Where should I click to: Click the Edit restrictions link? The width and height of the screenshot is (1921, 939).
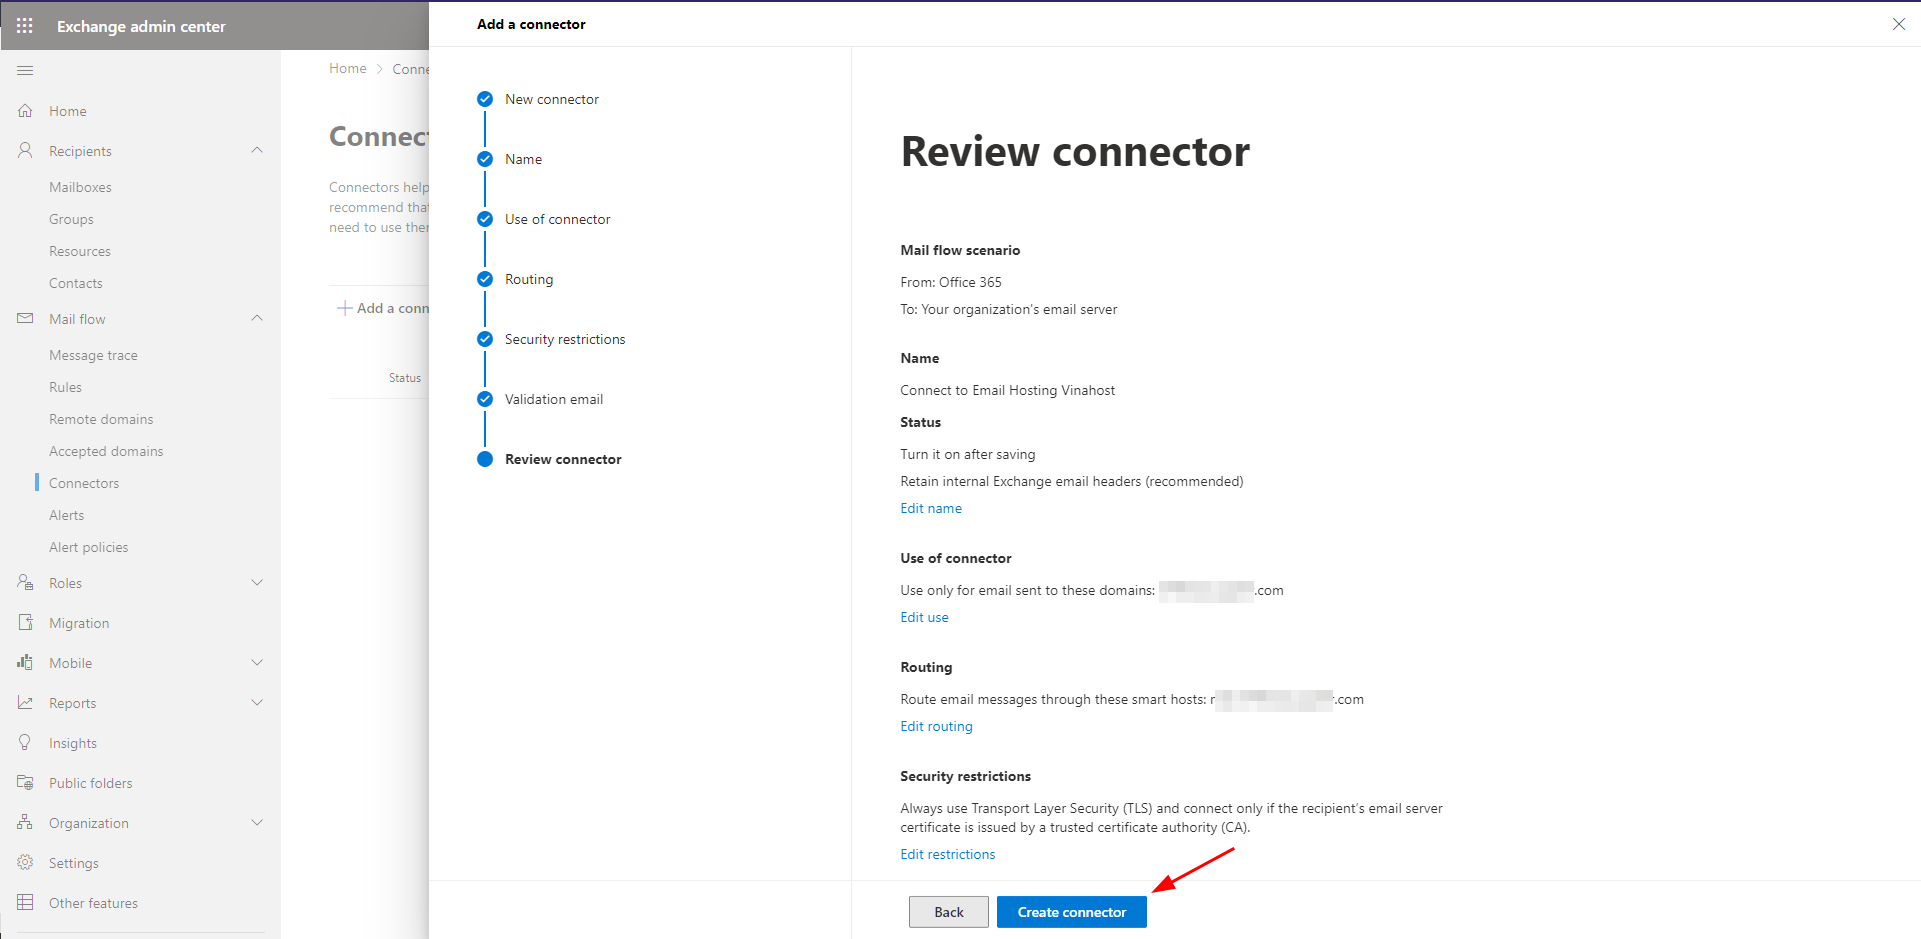[x=947, y=854]
